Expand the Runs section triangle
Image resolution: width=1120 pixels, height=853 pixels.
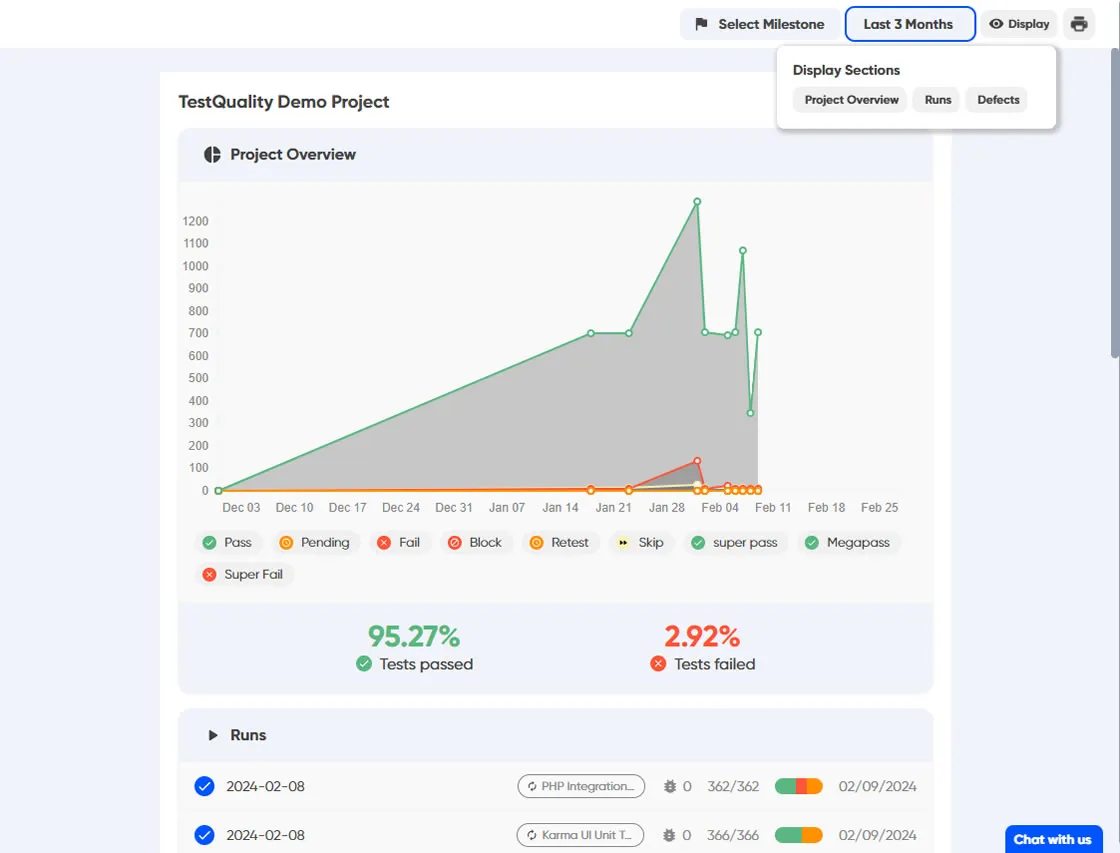(212, 735)
